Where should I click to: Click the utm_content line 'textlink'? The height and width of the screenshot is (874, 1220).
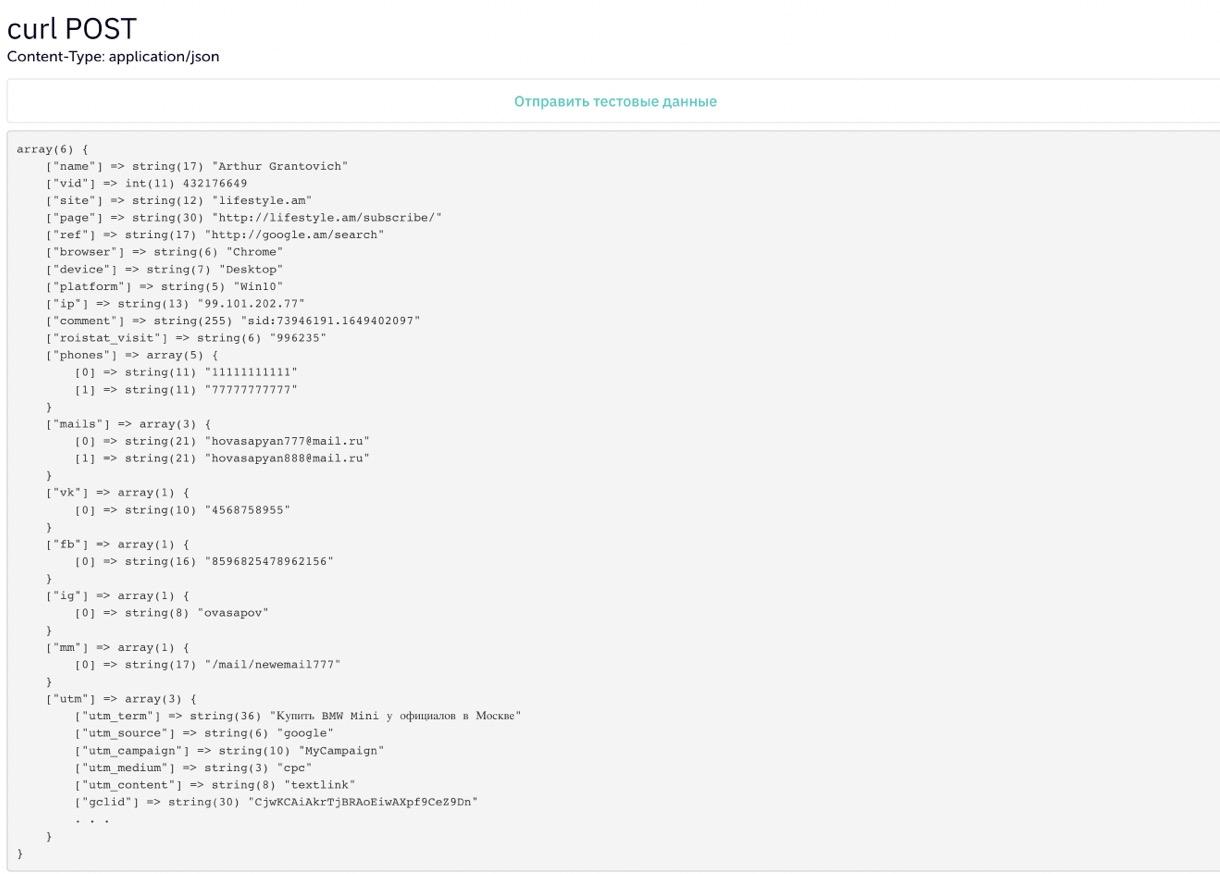[215, 785]
